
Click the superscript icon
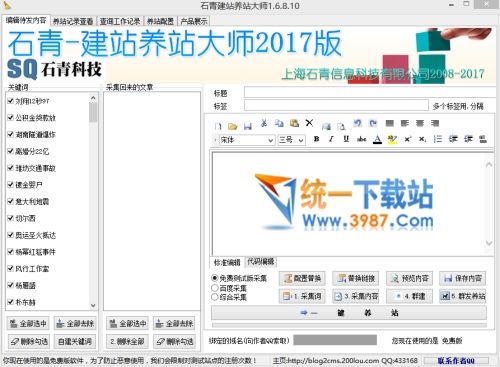408,139
